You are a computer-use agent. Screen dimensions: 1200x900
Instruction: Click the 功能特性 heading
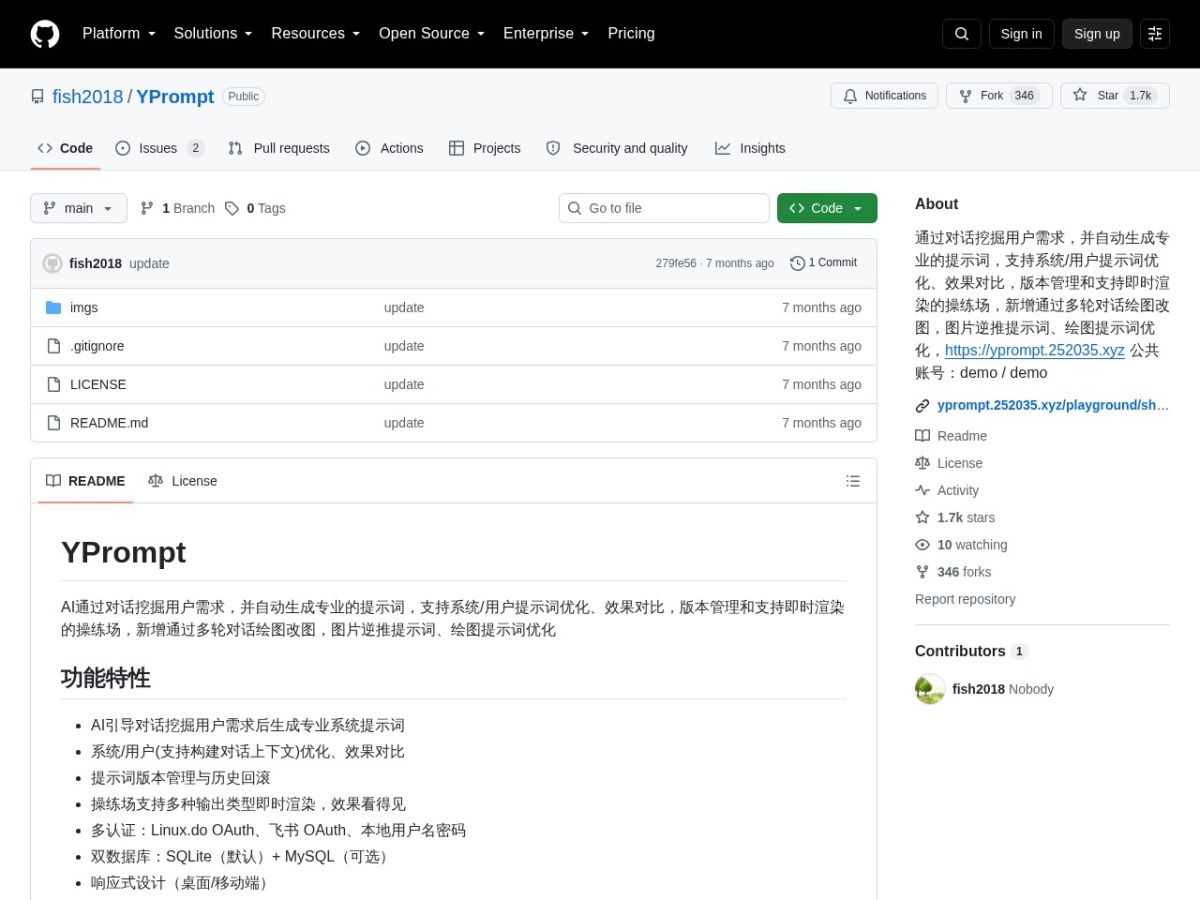tap(105, 678)
